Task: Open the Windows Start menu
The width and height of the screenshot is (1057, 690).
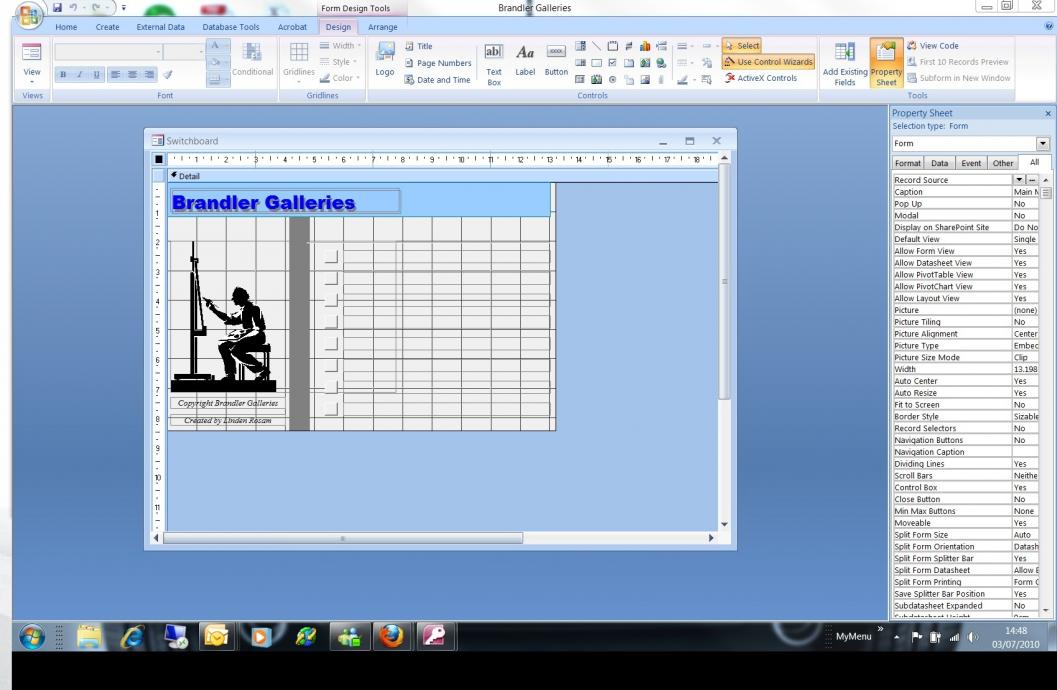Action: pos(32,636)
